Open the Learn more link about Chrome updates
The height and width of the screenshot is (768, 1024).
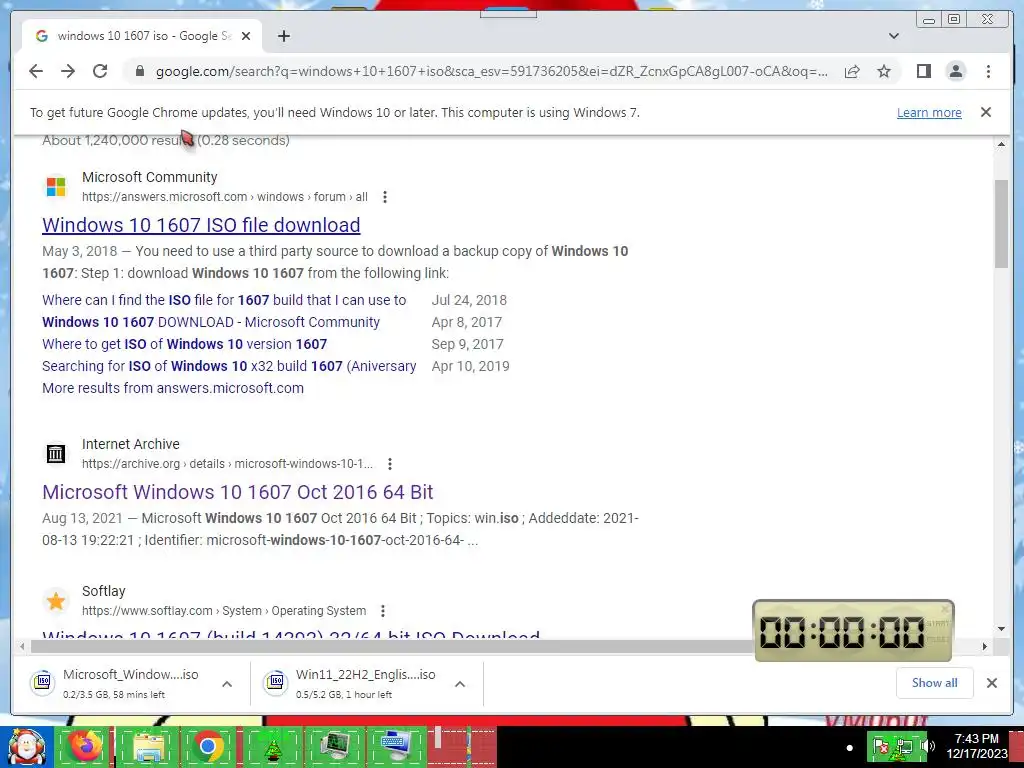coord(929,112)
